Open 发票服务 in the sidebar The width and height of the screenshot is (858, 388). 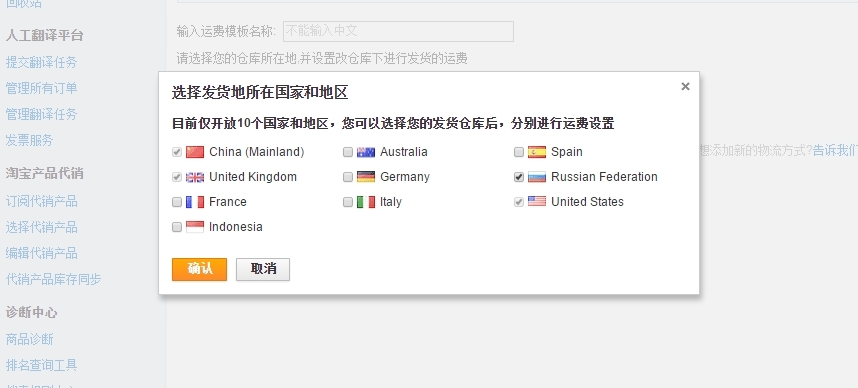coord(30,140)
